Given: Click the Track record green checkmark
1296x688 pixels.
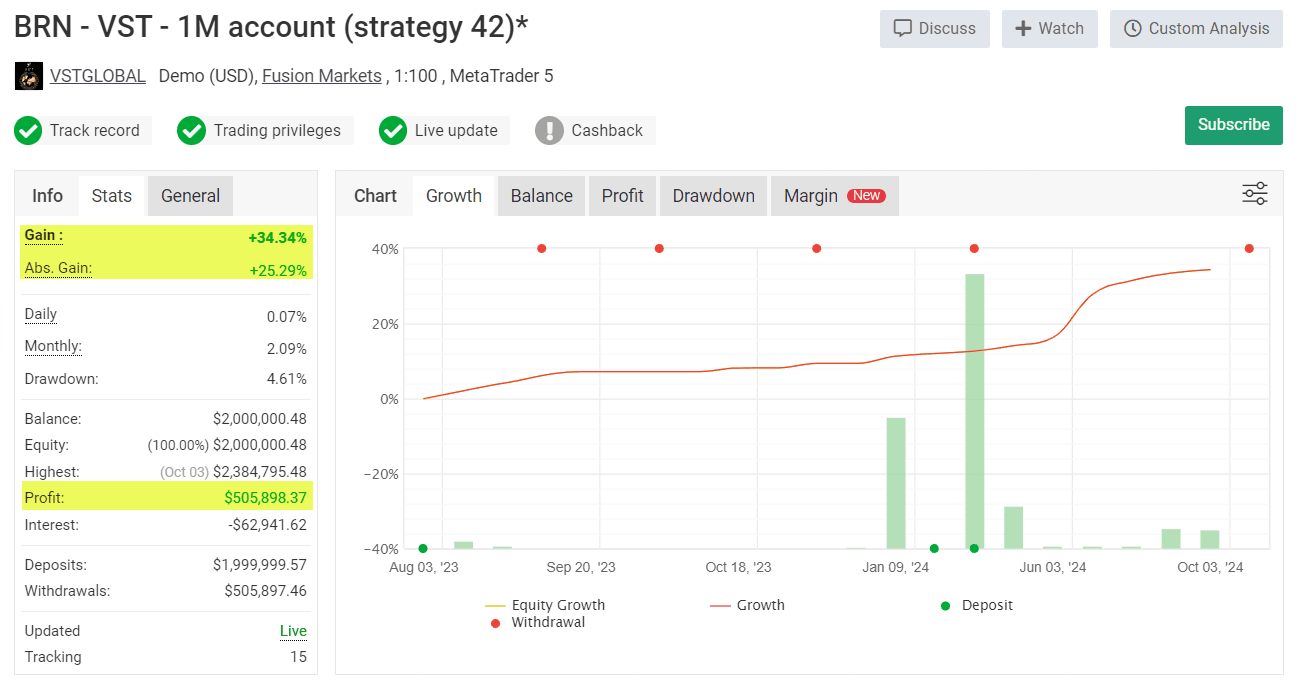Looking at the screenshot, I should click(28, 131).
